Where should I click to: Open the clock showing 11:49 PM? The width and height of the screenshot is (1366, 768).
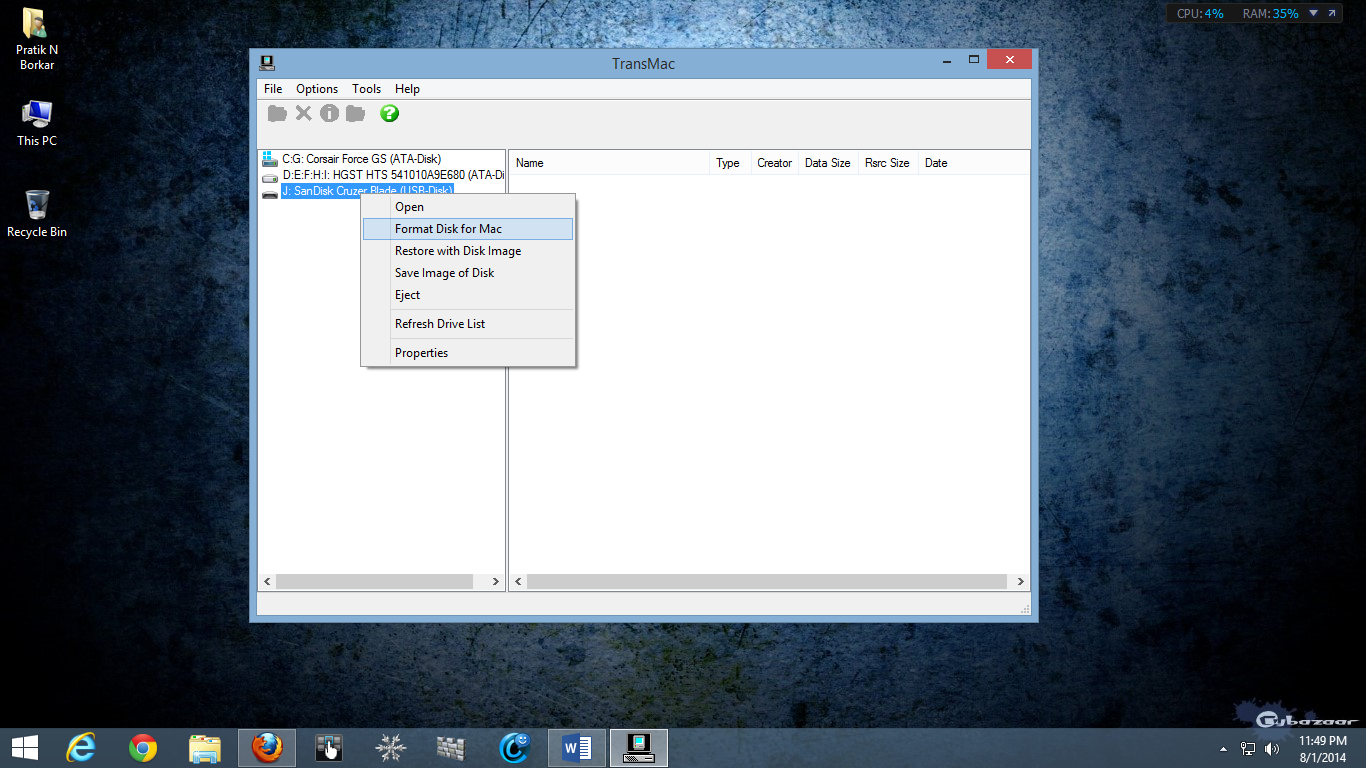[x=1322, y=749]
